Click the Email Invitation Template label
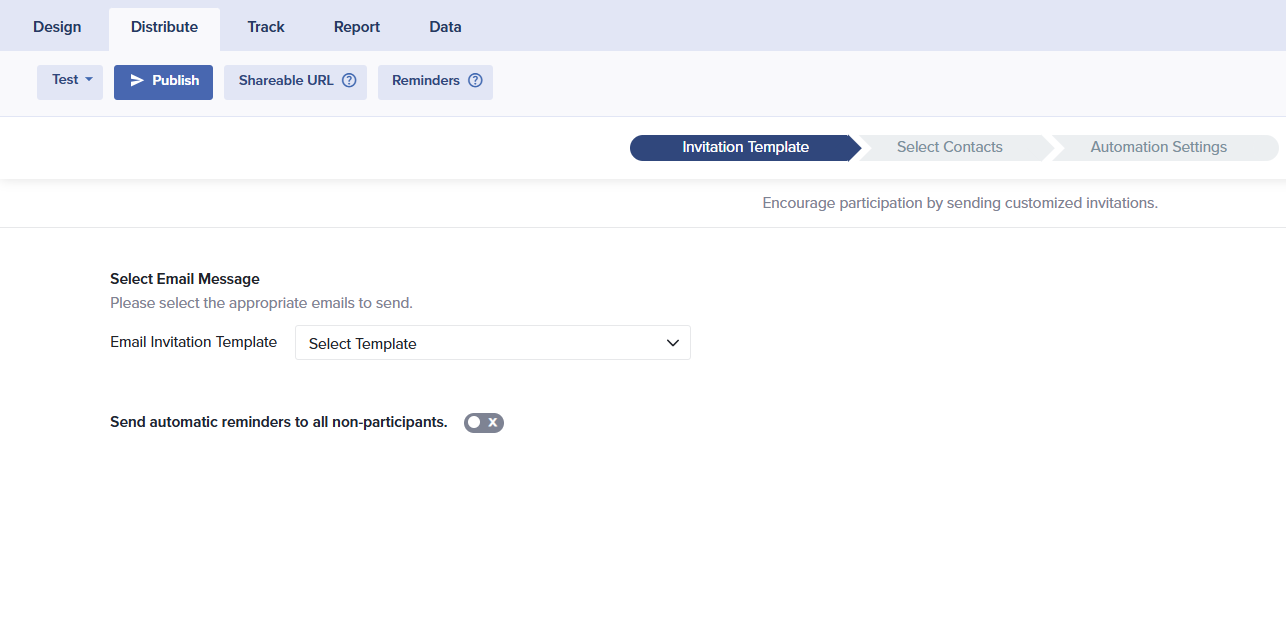 coord(193,342)
